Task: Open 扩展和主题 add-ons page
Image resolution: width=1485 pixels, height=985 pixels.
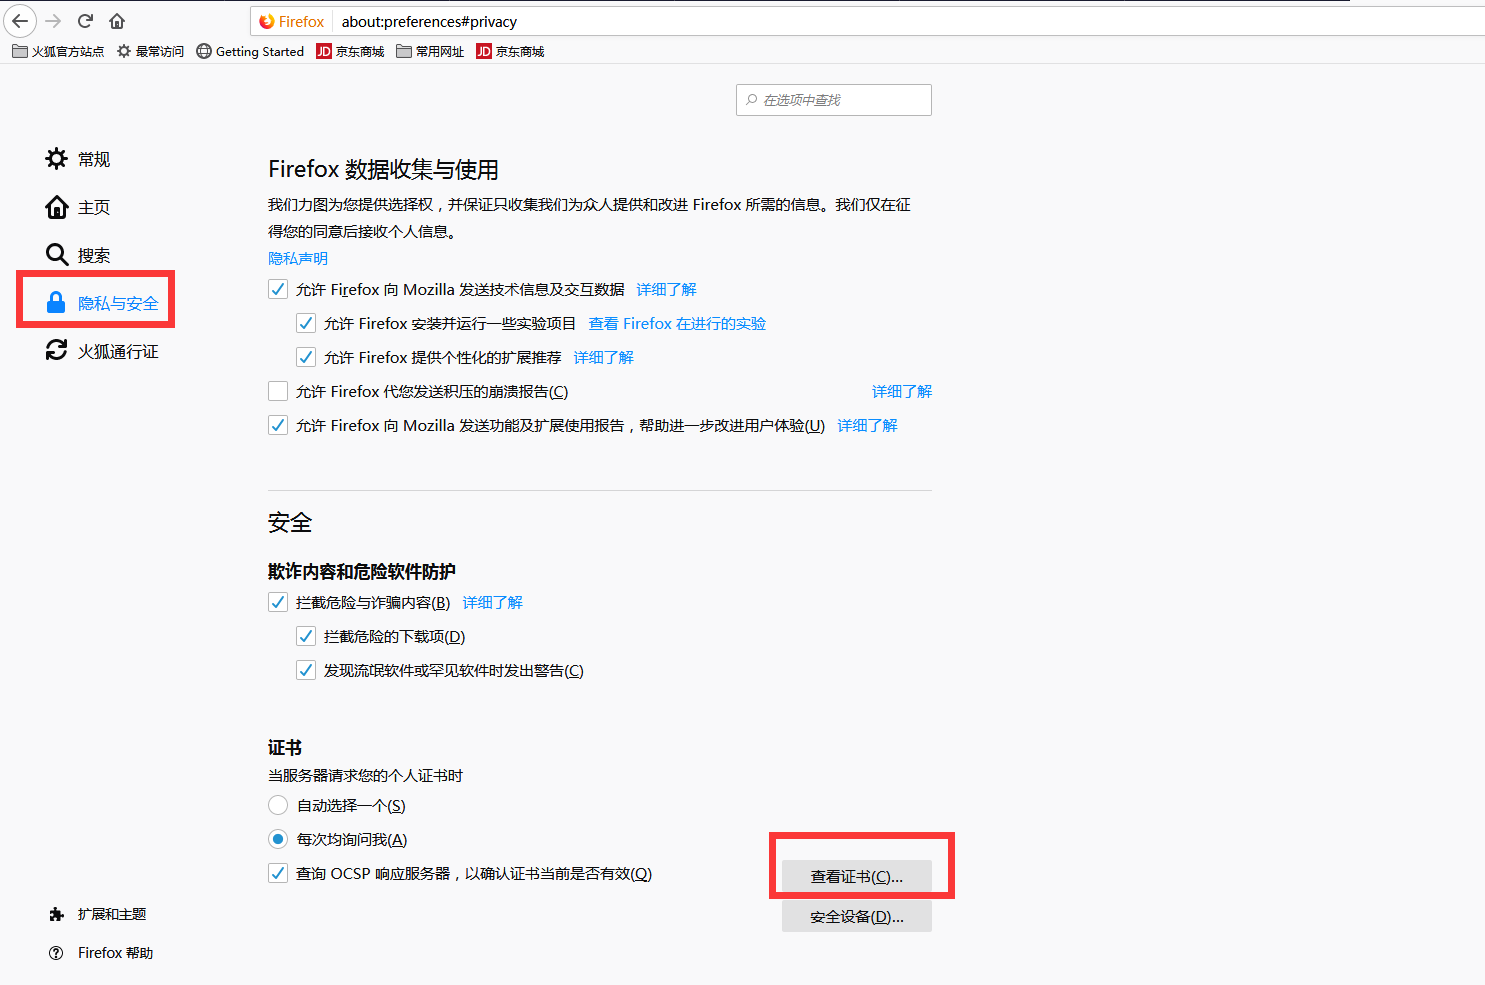Action: point(97,914)
